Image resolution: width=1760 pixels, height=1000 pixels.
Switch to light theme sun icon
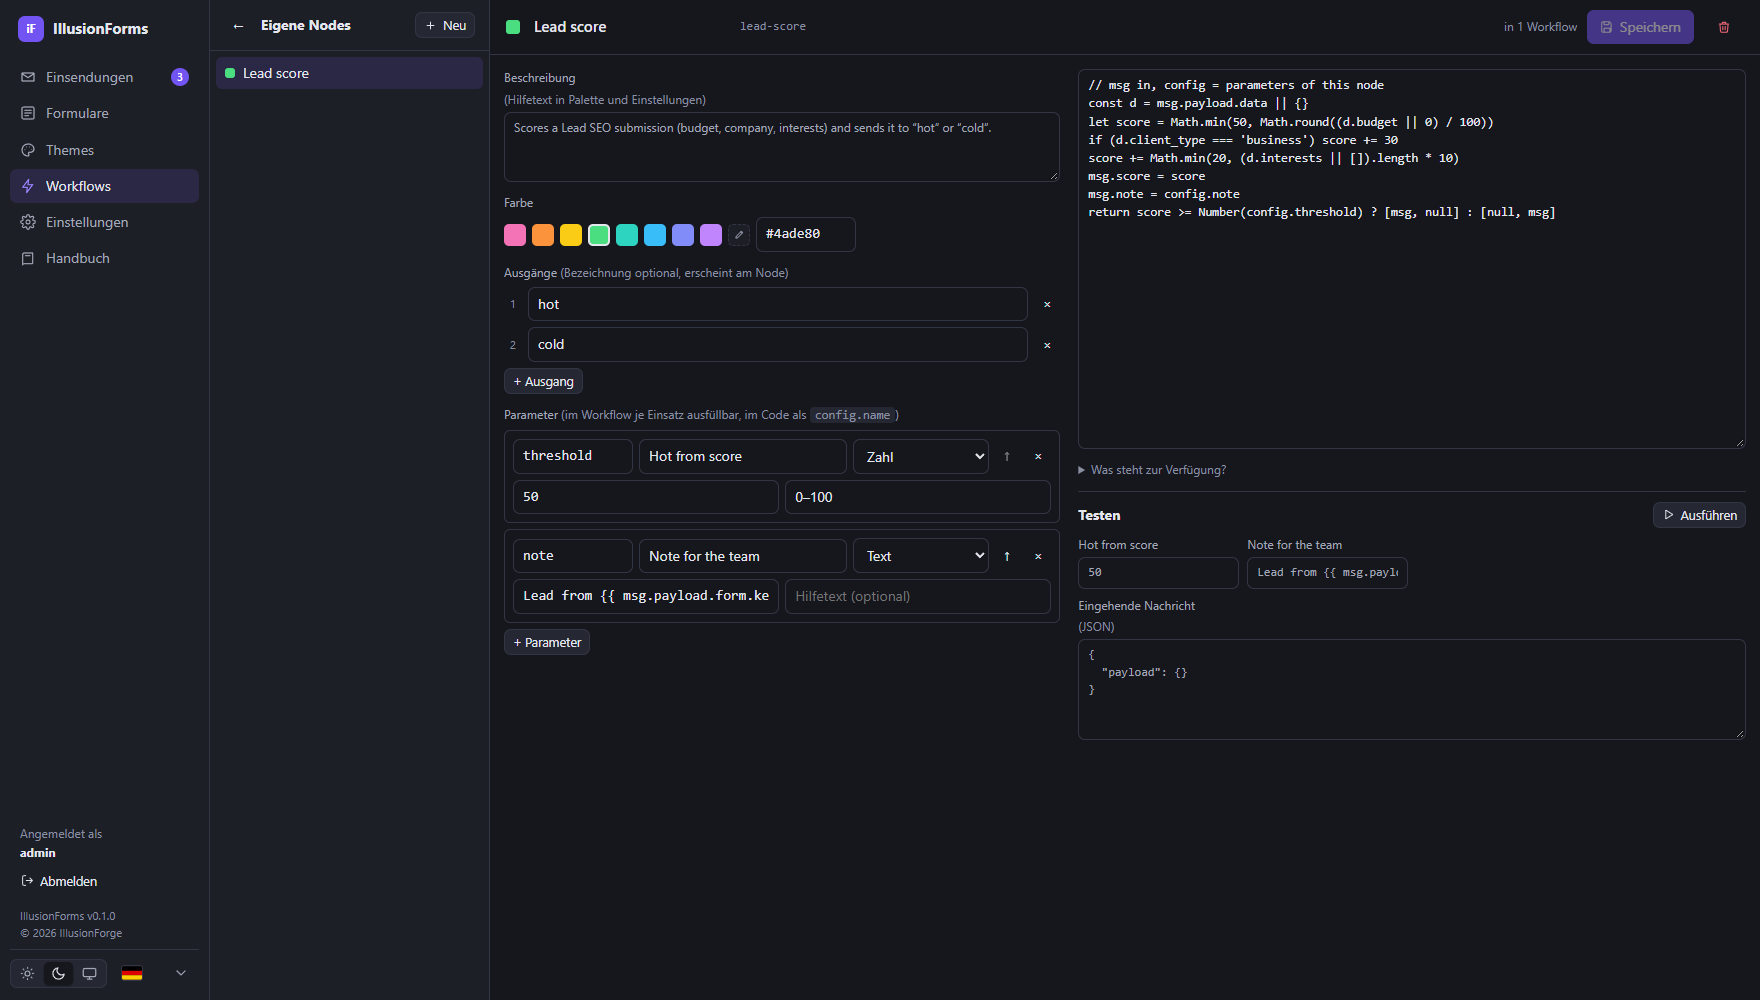click(x=28, y=973)
